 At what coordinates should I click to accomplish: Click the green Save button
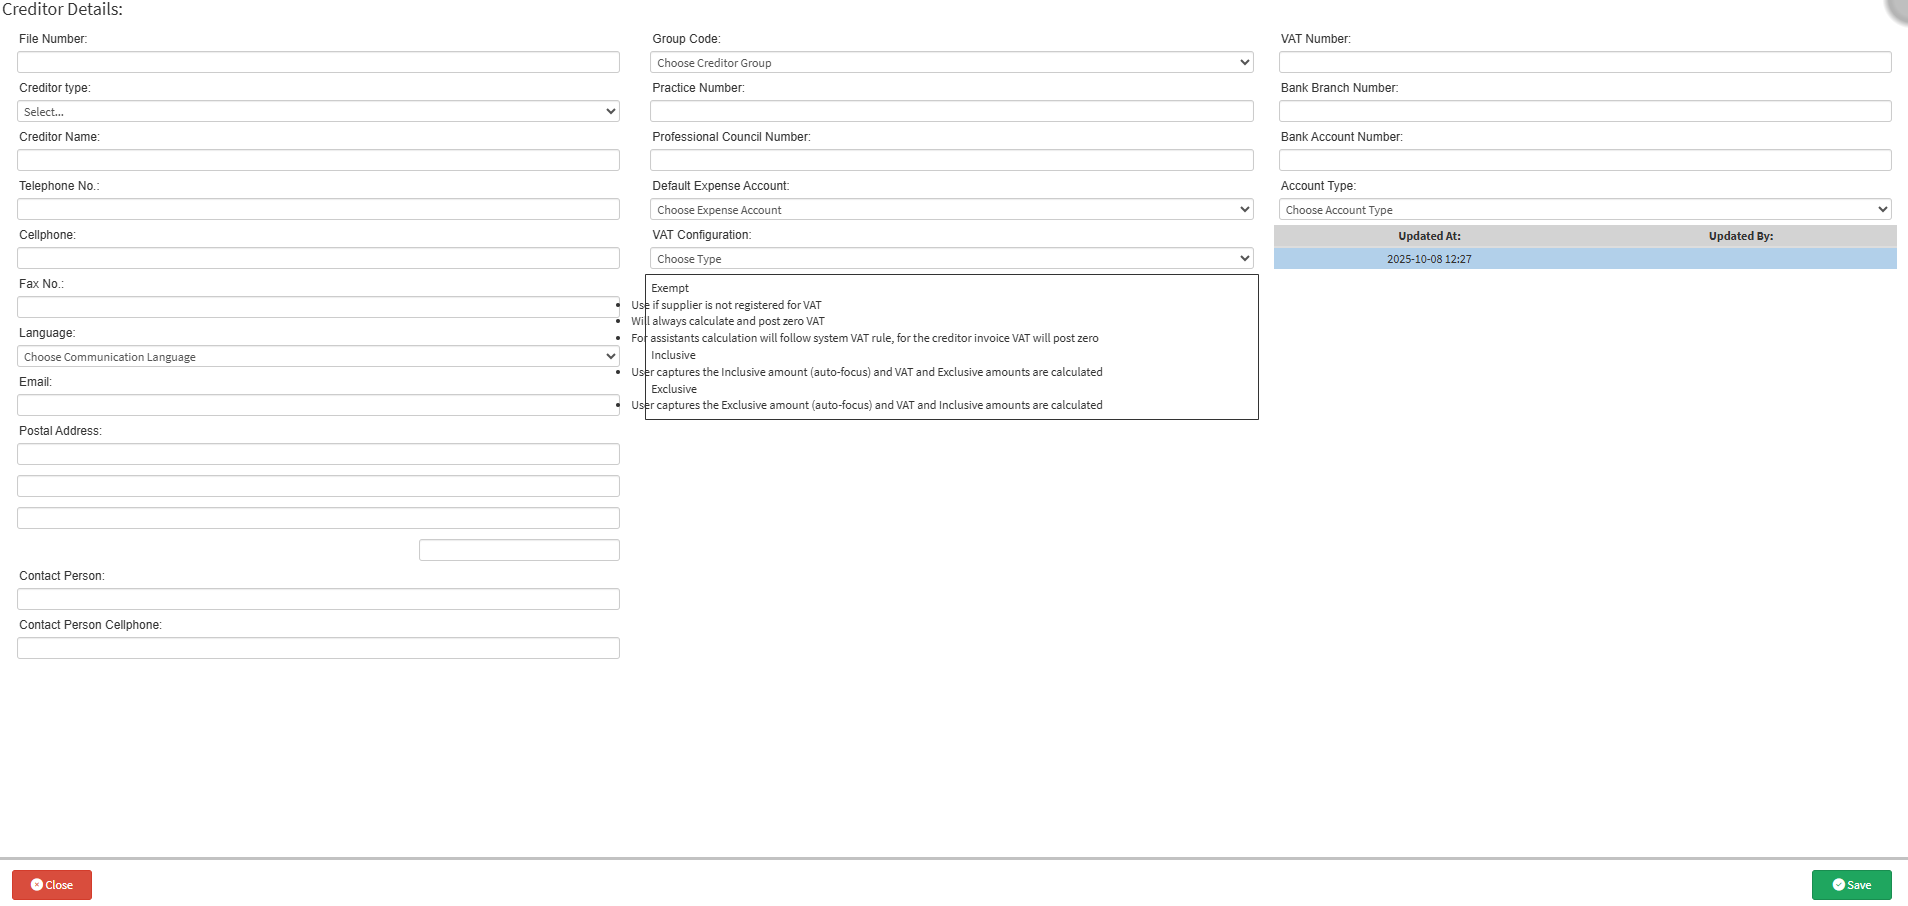coord(1851,885)
